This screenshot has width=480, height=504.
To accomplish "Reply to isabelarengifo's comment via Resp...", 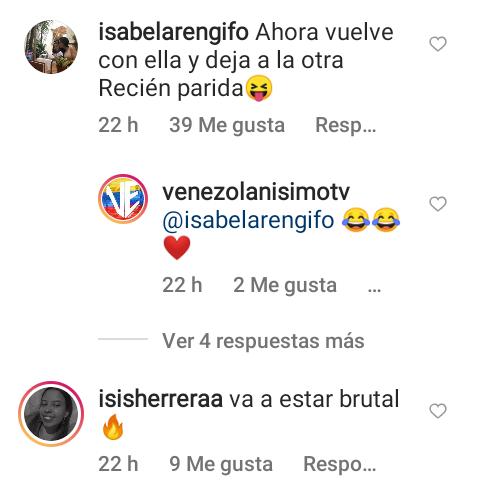I will coord(346,126).
